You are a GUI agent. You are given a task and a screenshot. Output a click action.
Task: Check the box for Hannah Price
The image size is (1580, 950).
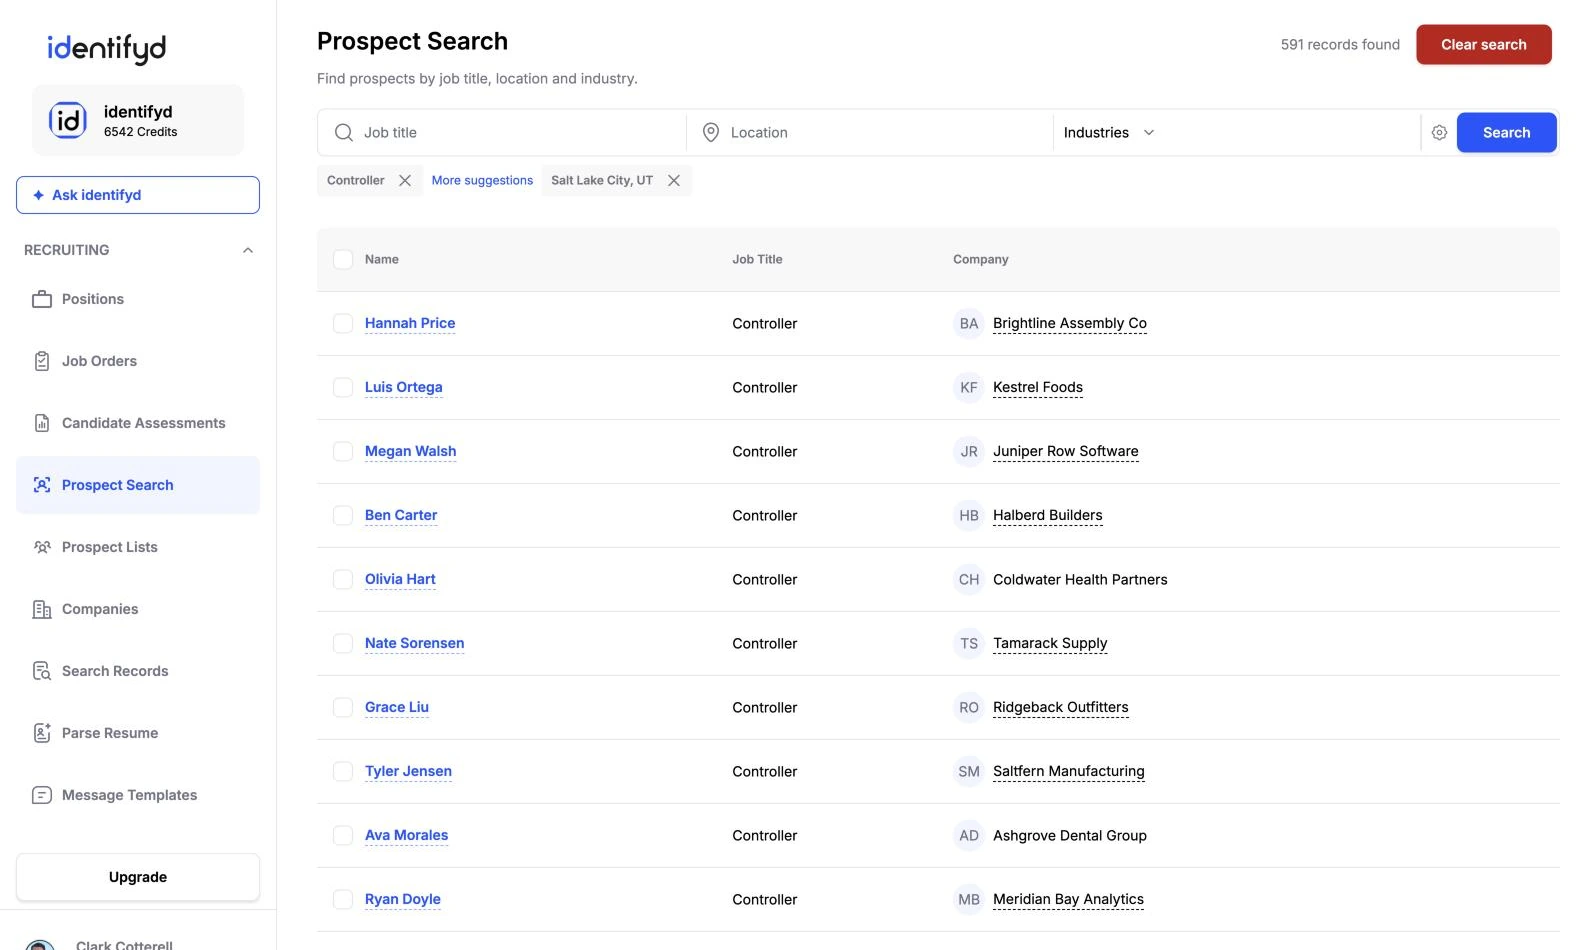pyautogui.click(x=343, y=323)
